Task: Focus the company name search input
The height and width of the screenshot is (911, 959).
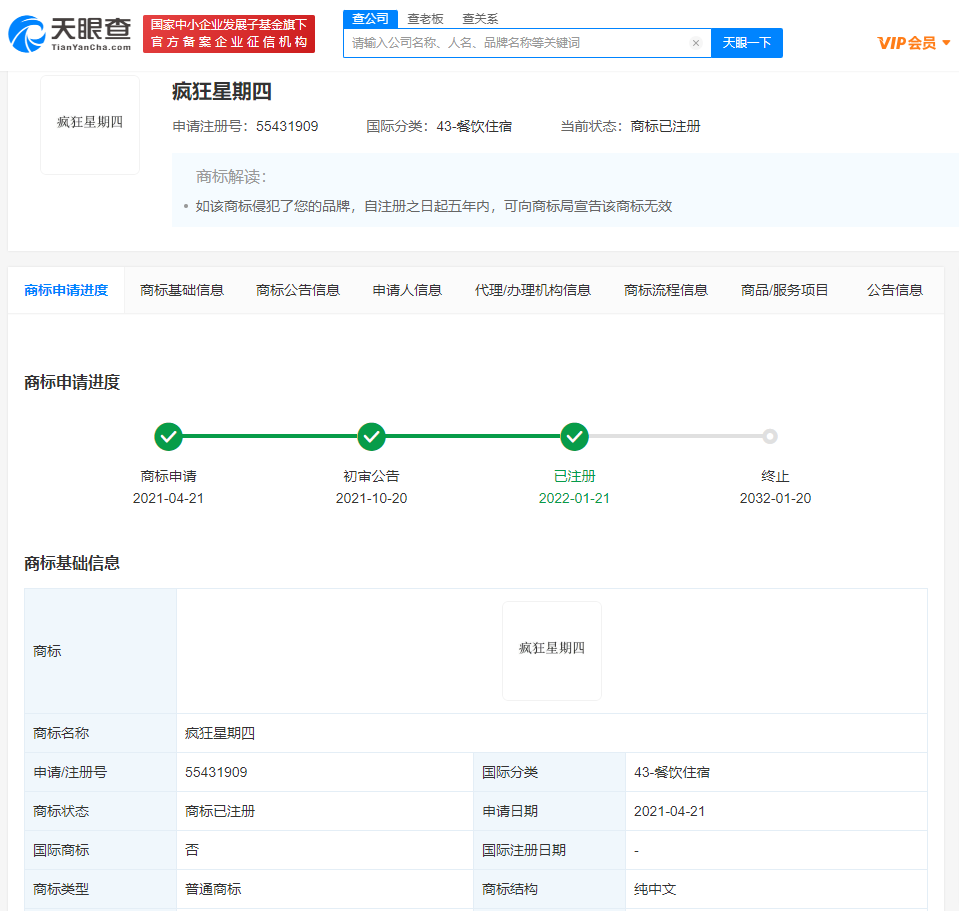Action: pos(515,43)
